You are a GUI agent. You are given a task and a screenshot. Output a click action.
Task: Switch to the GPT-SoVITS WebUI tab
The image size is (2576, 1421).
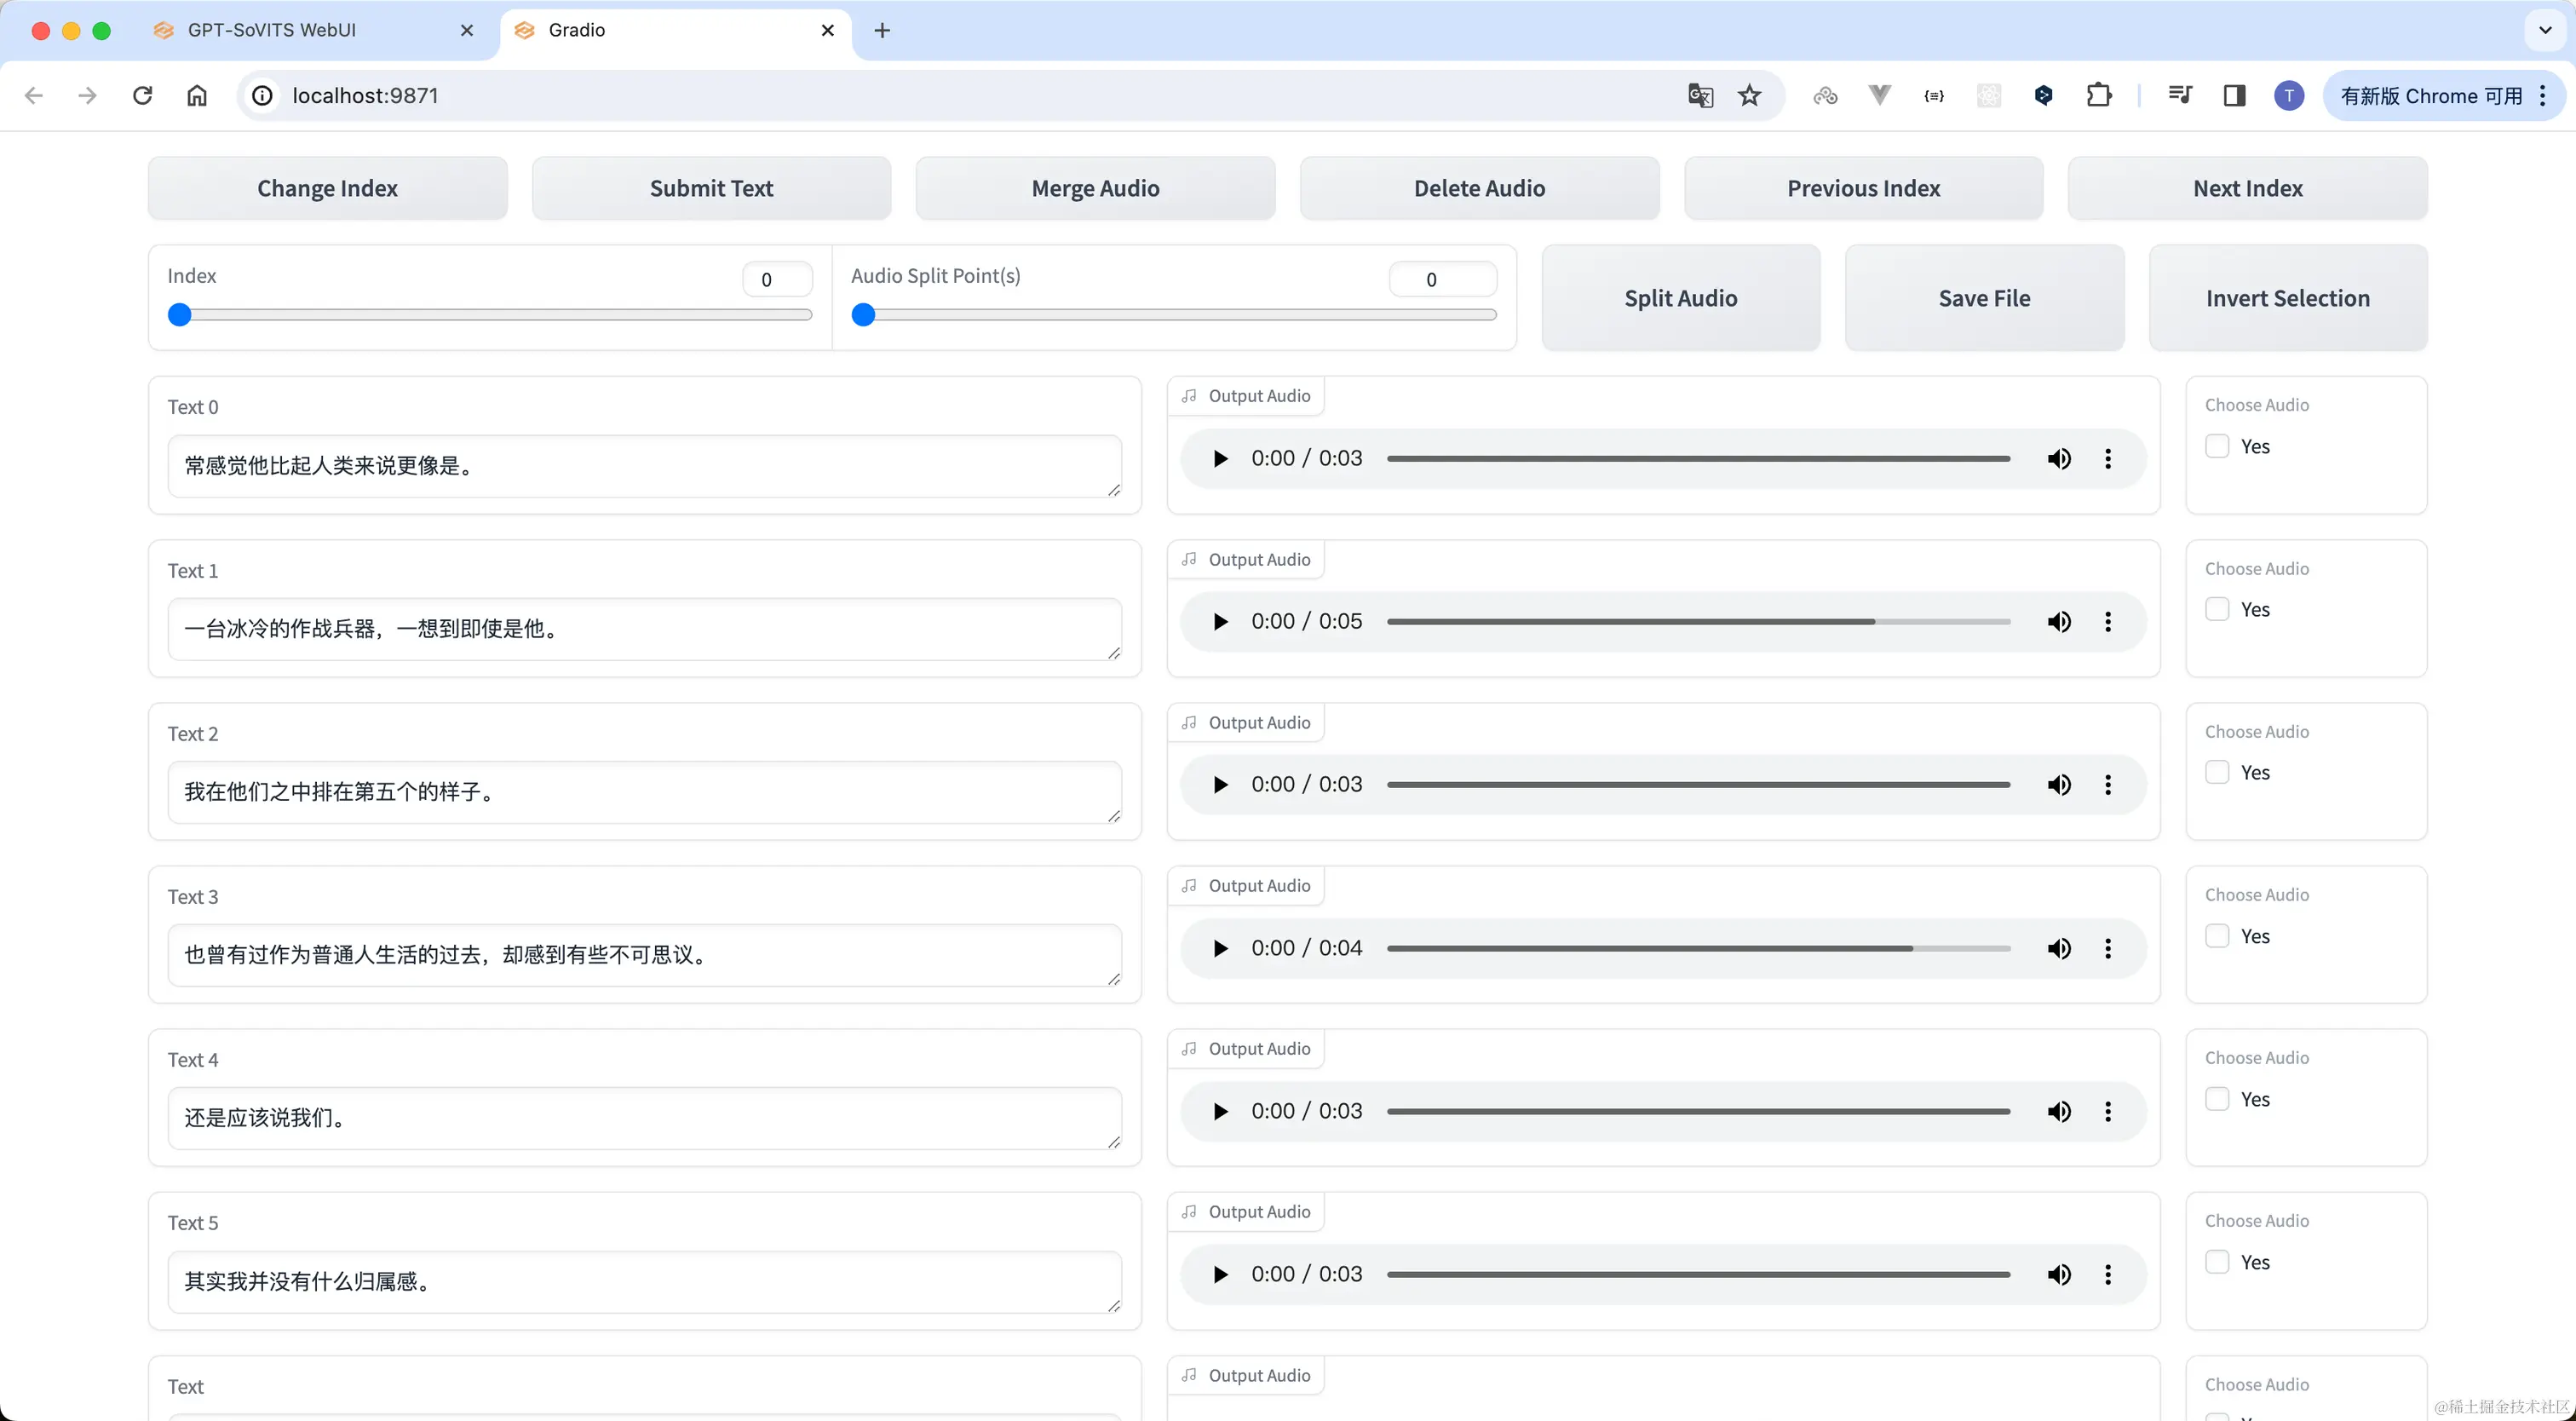pyautogui.click(x=272, y=30)
